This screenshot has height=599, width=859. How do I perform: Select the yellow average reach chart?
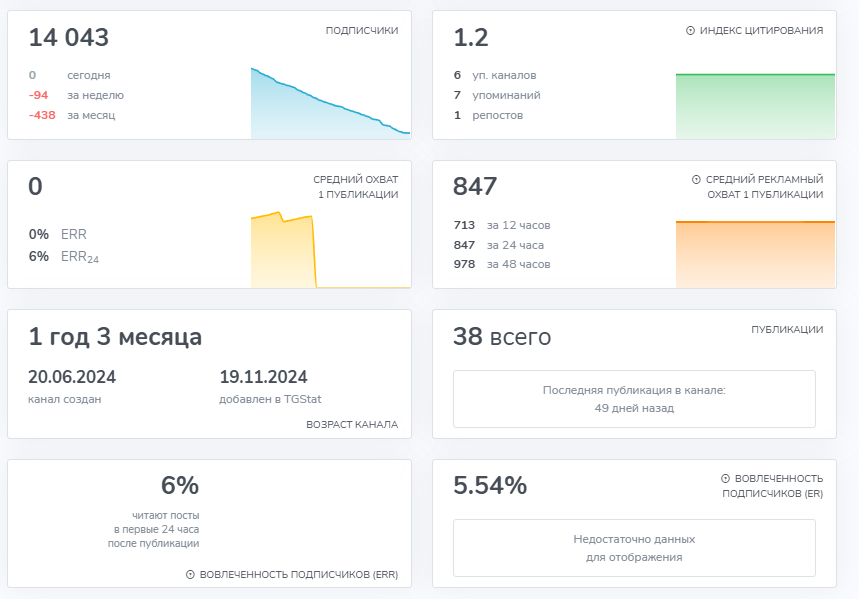pyautogui.click(x=285, y=250)
